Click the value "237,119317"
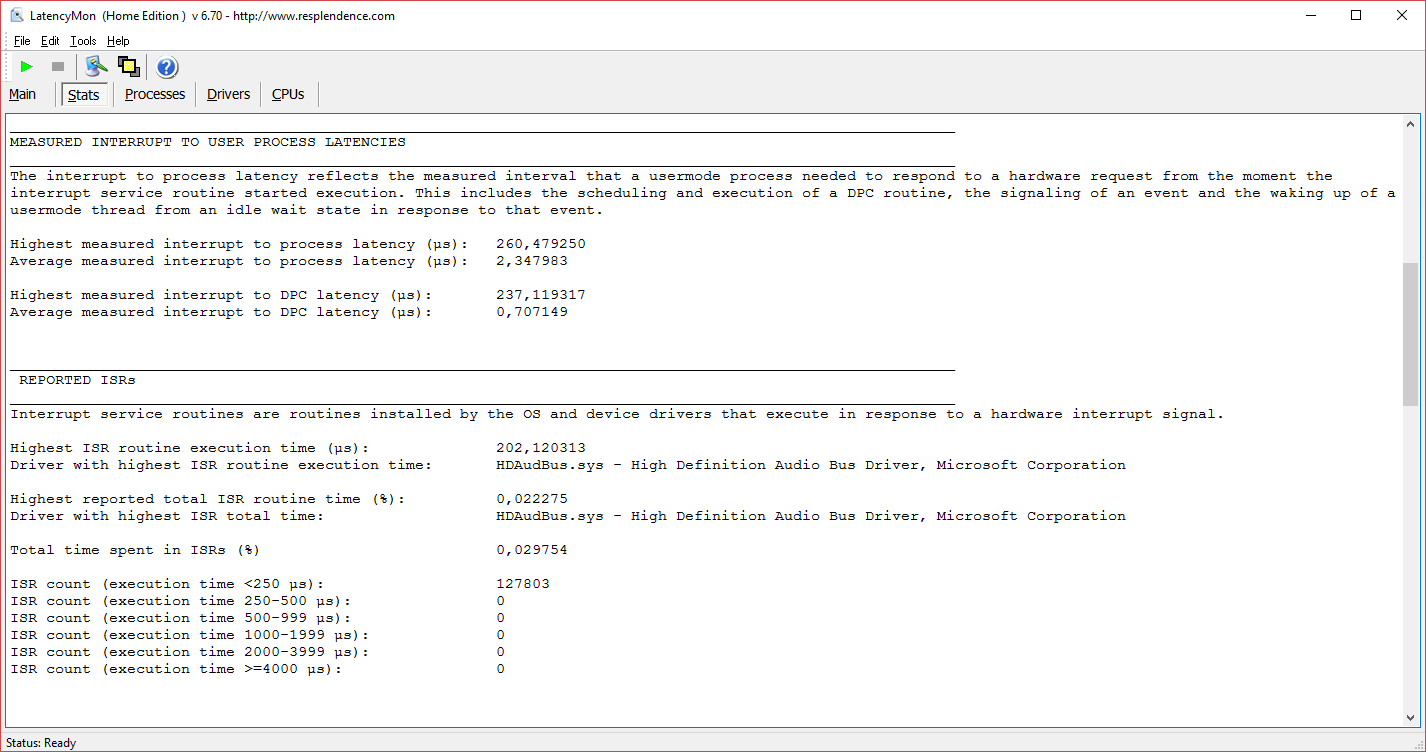 [x=541, y=295]
